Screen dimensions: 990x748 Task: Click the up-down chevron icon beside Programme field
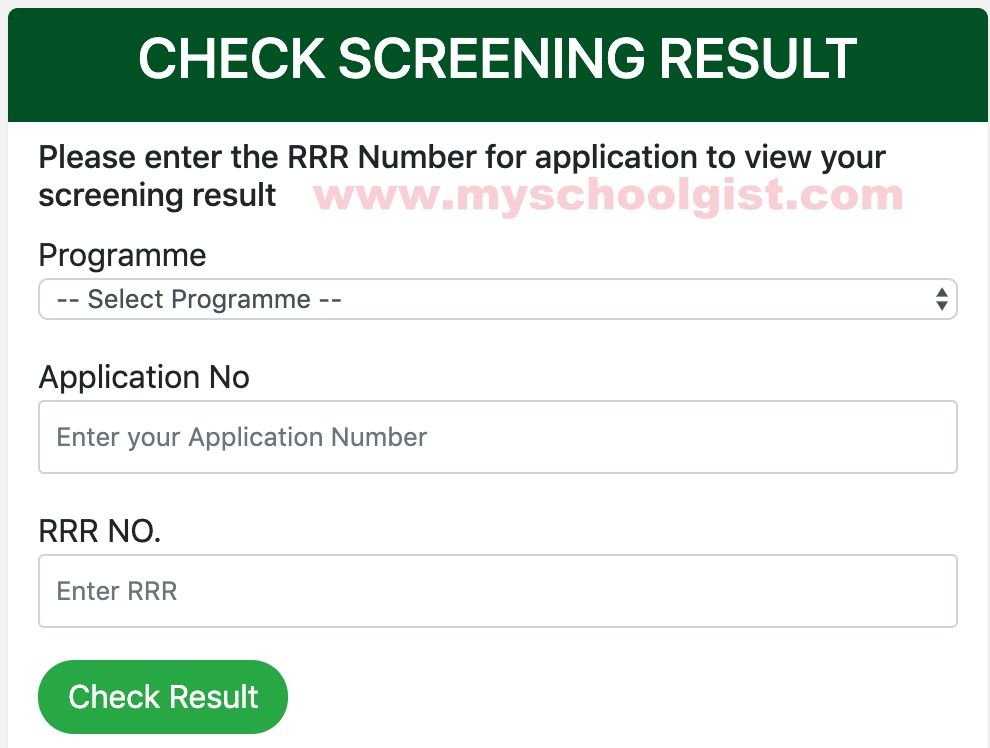(941, 299)
